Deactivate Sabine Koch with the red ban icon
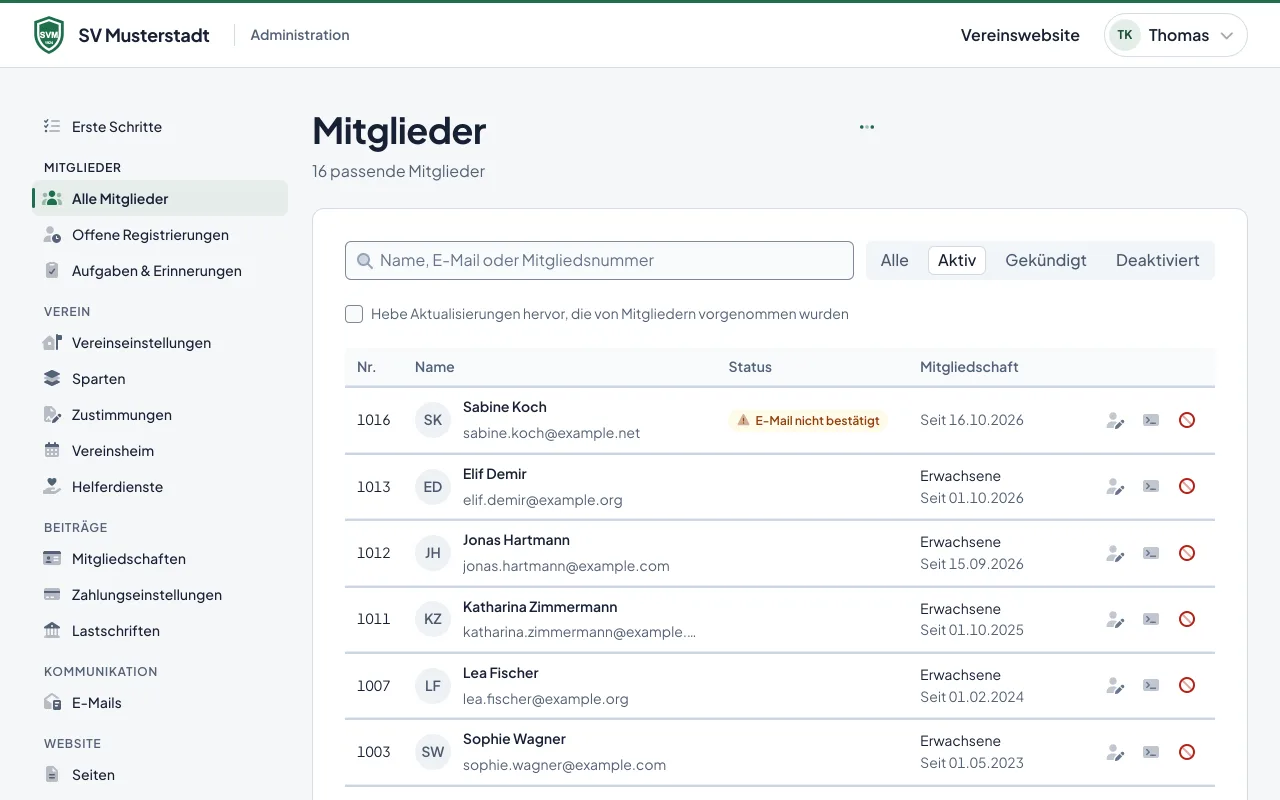 pos(1187,420)
